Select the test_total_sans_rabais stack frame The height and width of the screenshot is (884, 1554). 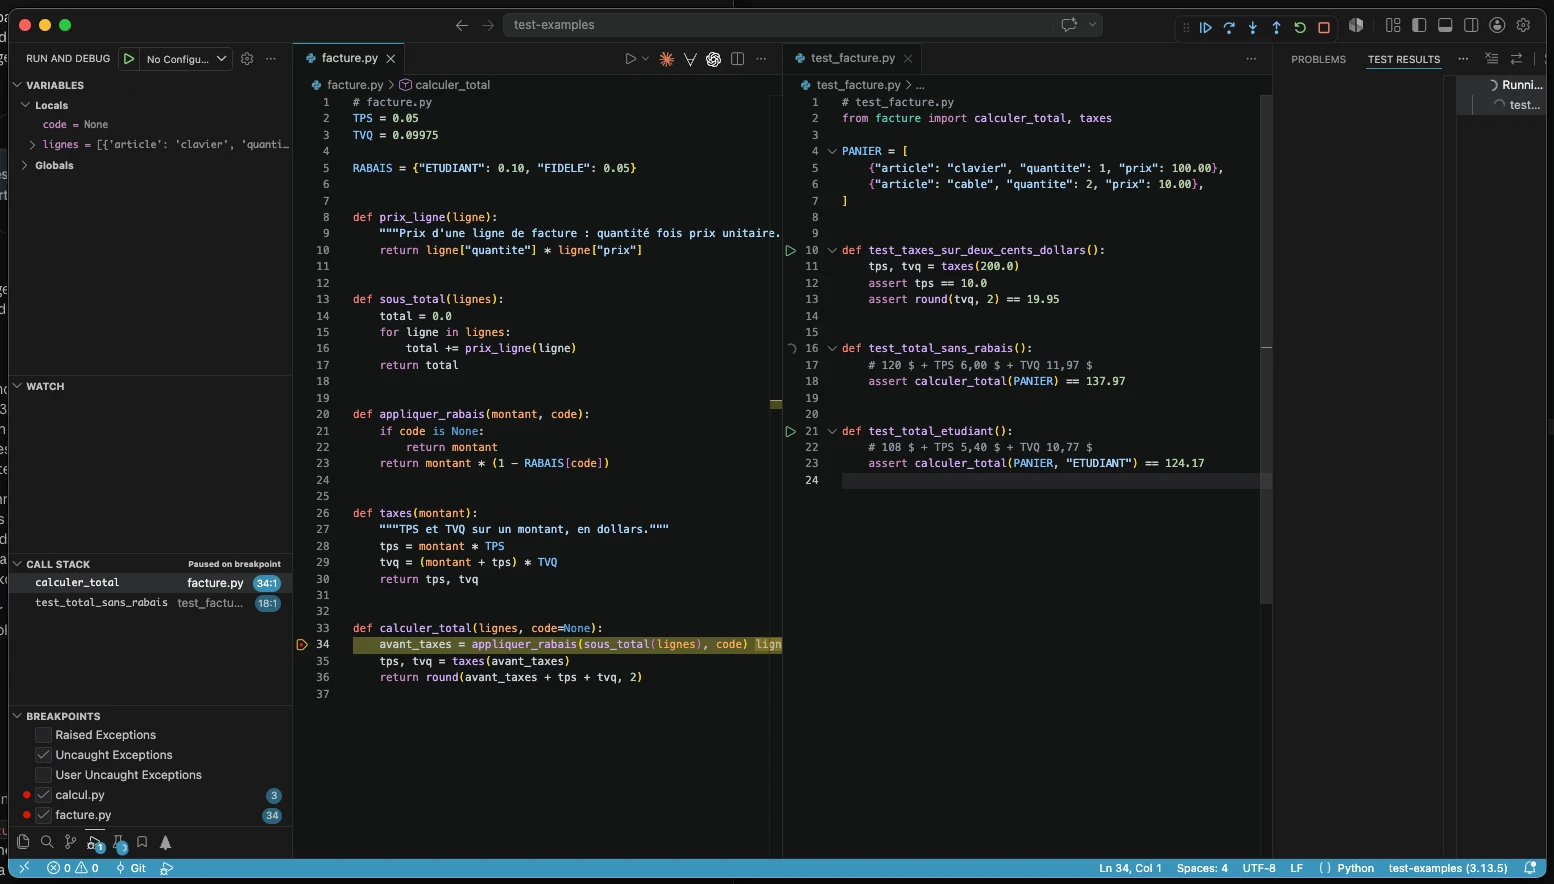(150, 603)
